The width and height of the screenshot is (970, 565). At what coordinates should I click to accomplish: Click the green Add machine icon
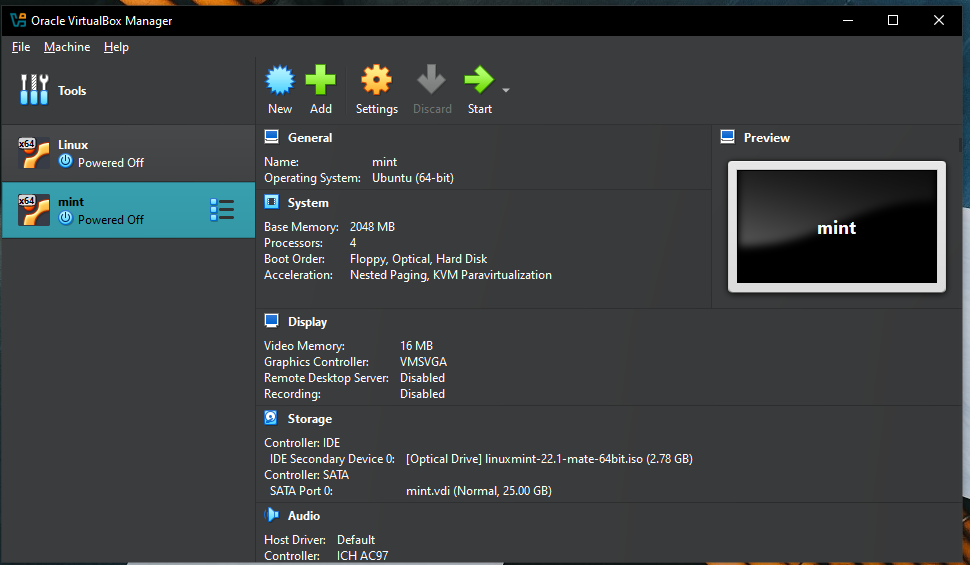[x=321, y=81]
